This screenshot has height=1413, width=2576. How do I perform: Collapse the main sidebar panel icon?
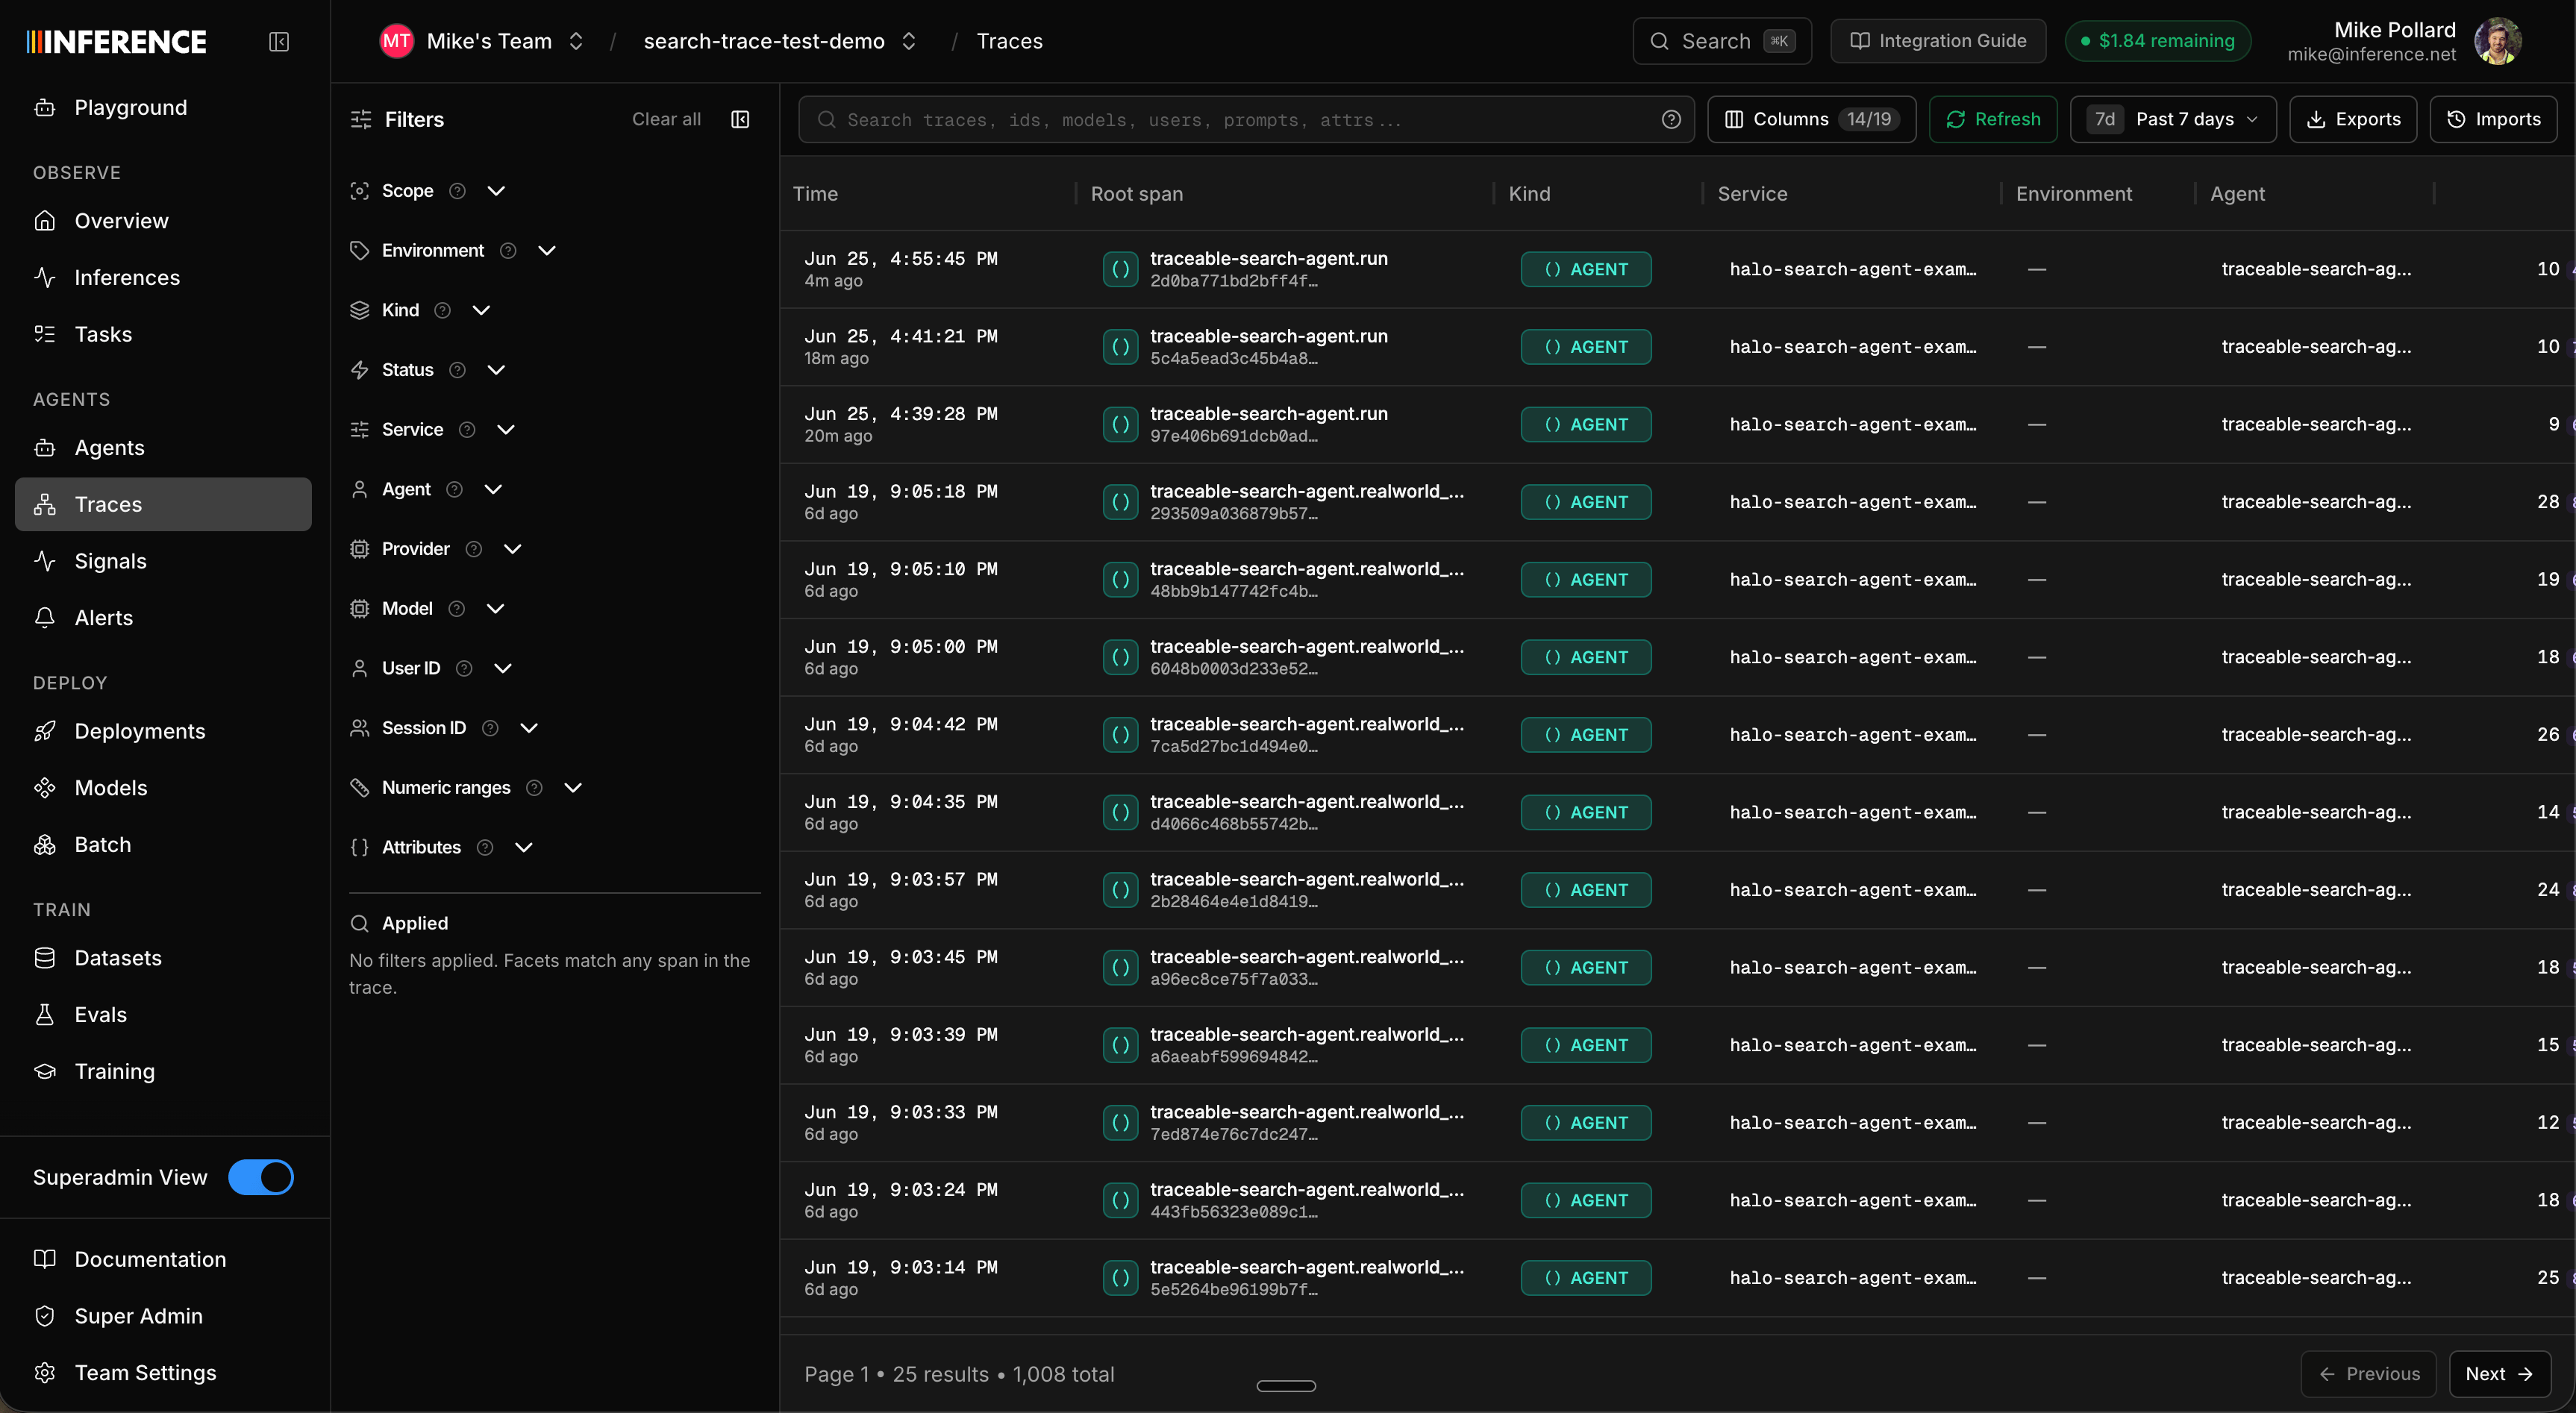279,41
